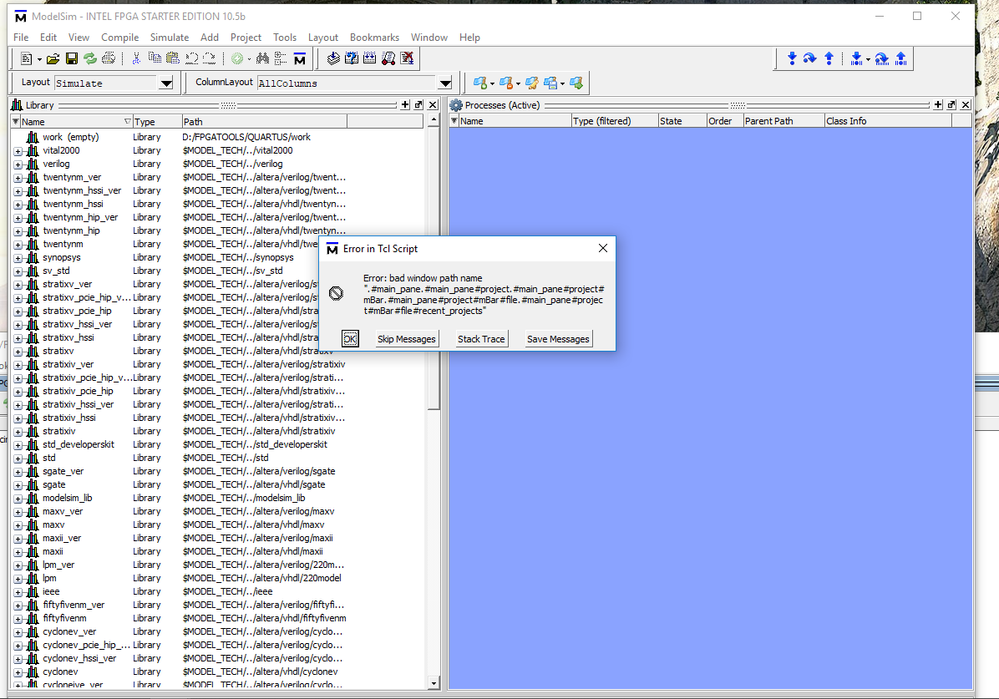Click the Step Out up arrow icon

point(829,59)
